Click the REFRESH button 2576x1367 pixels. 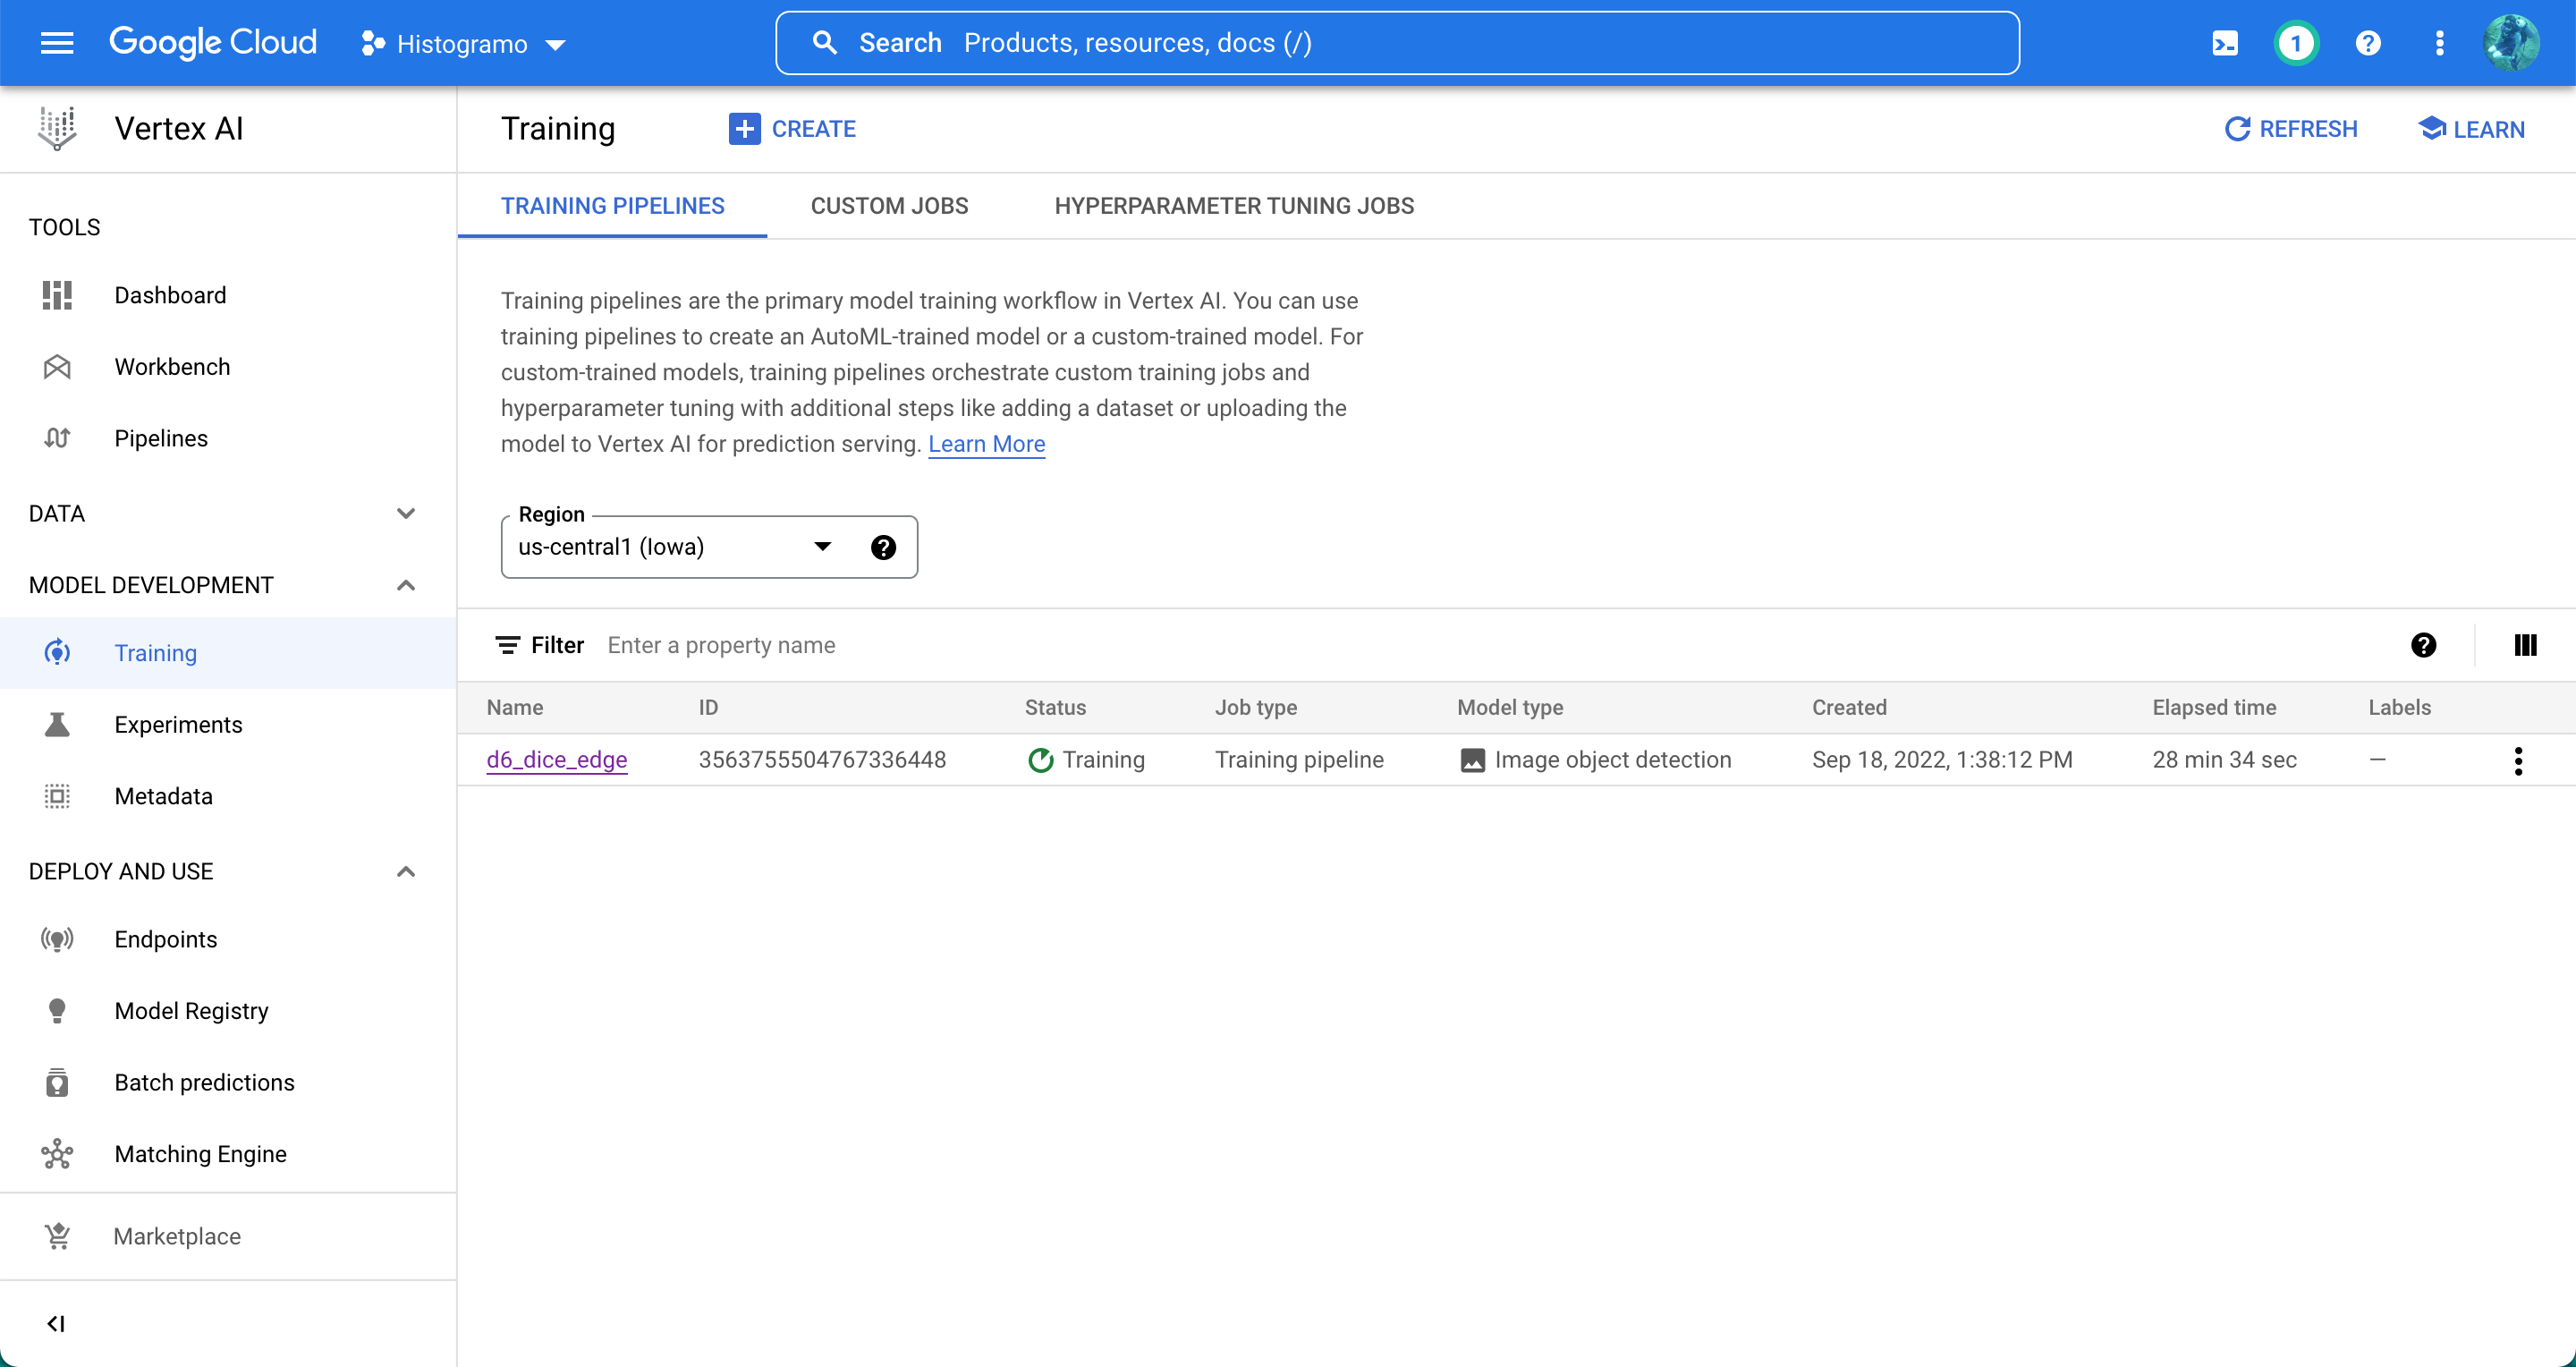(x=2292, y=128)
